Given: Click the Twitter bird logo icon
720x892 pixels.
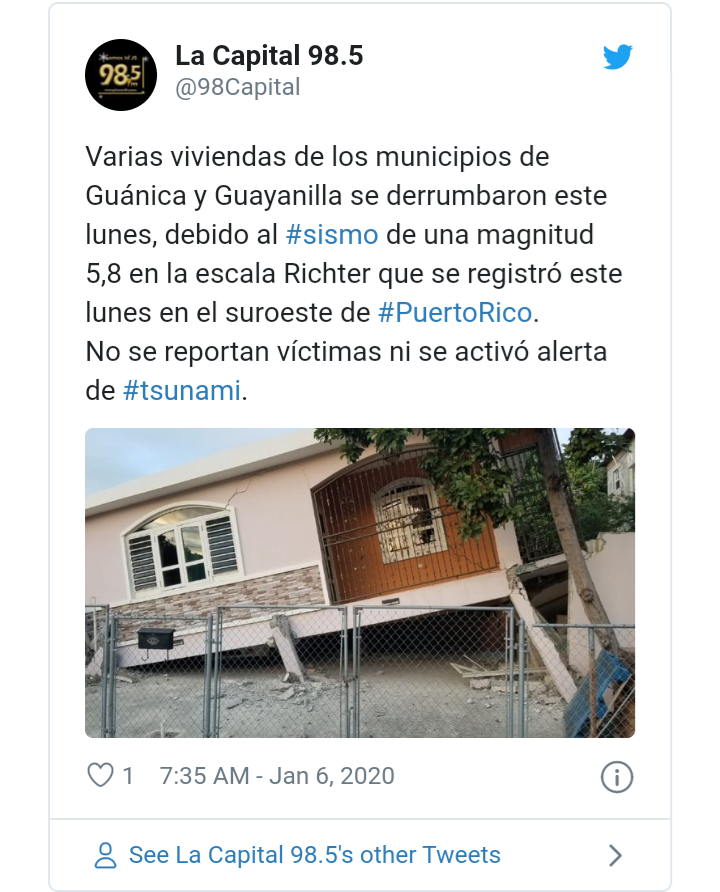Looking at the screenshot, I should point(618,57).
